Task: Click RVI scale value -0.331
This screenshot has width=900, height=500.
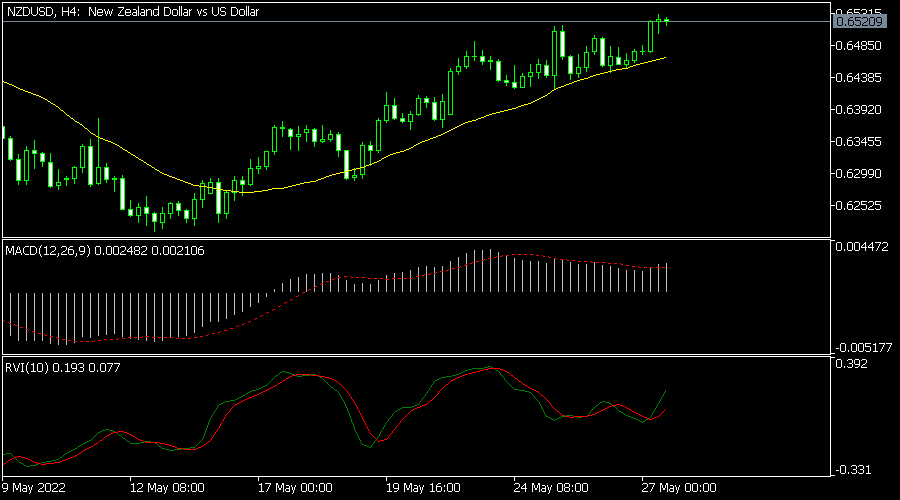Action: [852, 470]
